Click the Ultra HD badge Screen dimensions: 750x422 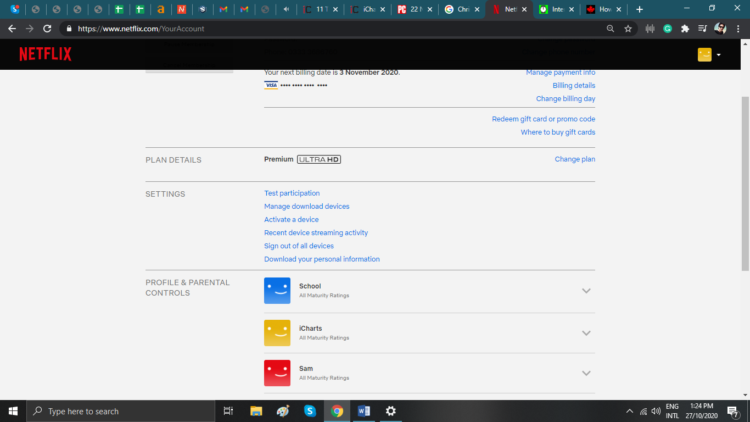(x=319, y=159)
